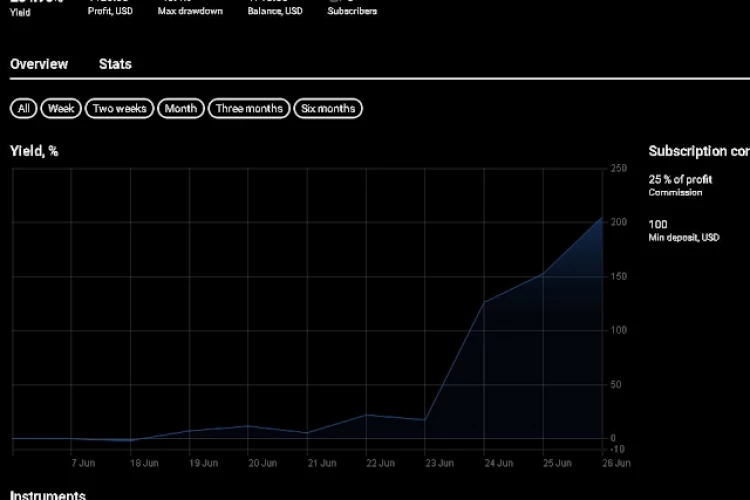Select the All time range filter

[x=23, y=109]
